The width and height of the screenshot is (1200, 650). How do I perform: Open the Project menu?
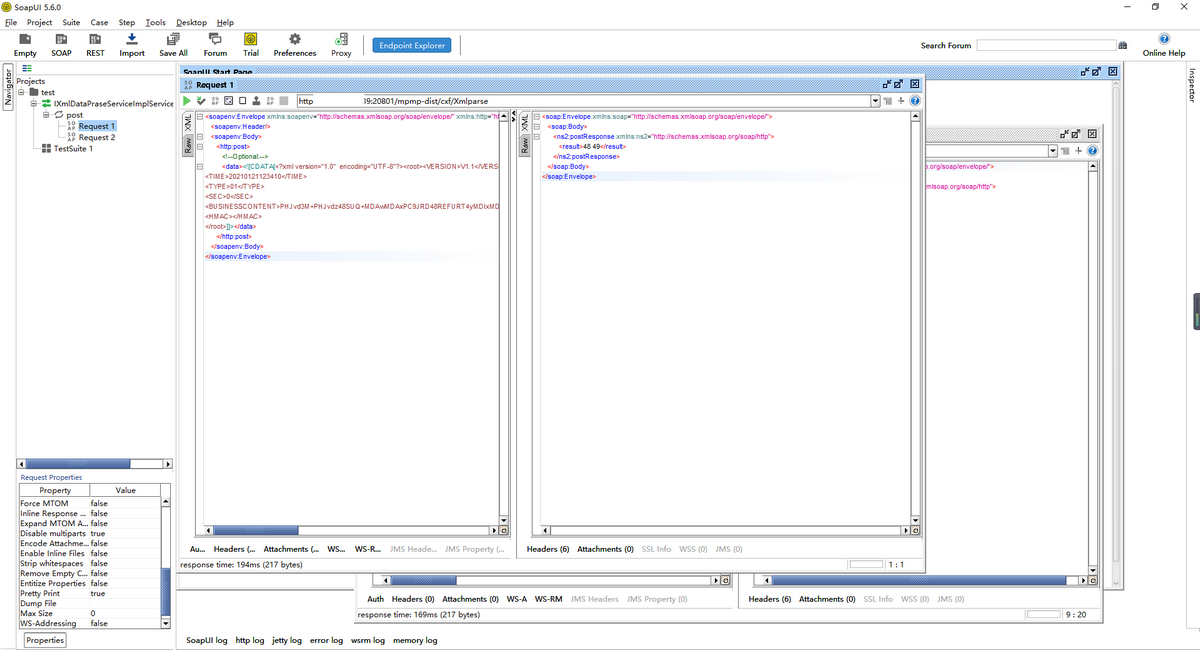[40, 22]
